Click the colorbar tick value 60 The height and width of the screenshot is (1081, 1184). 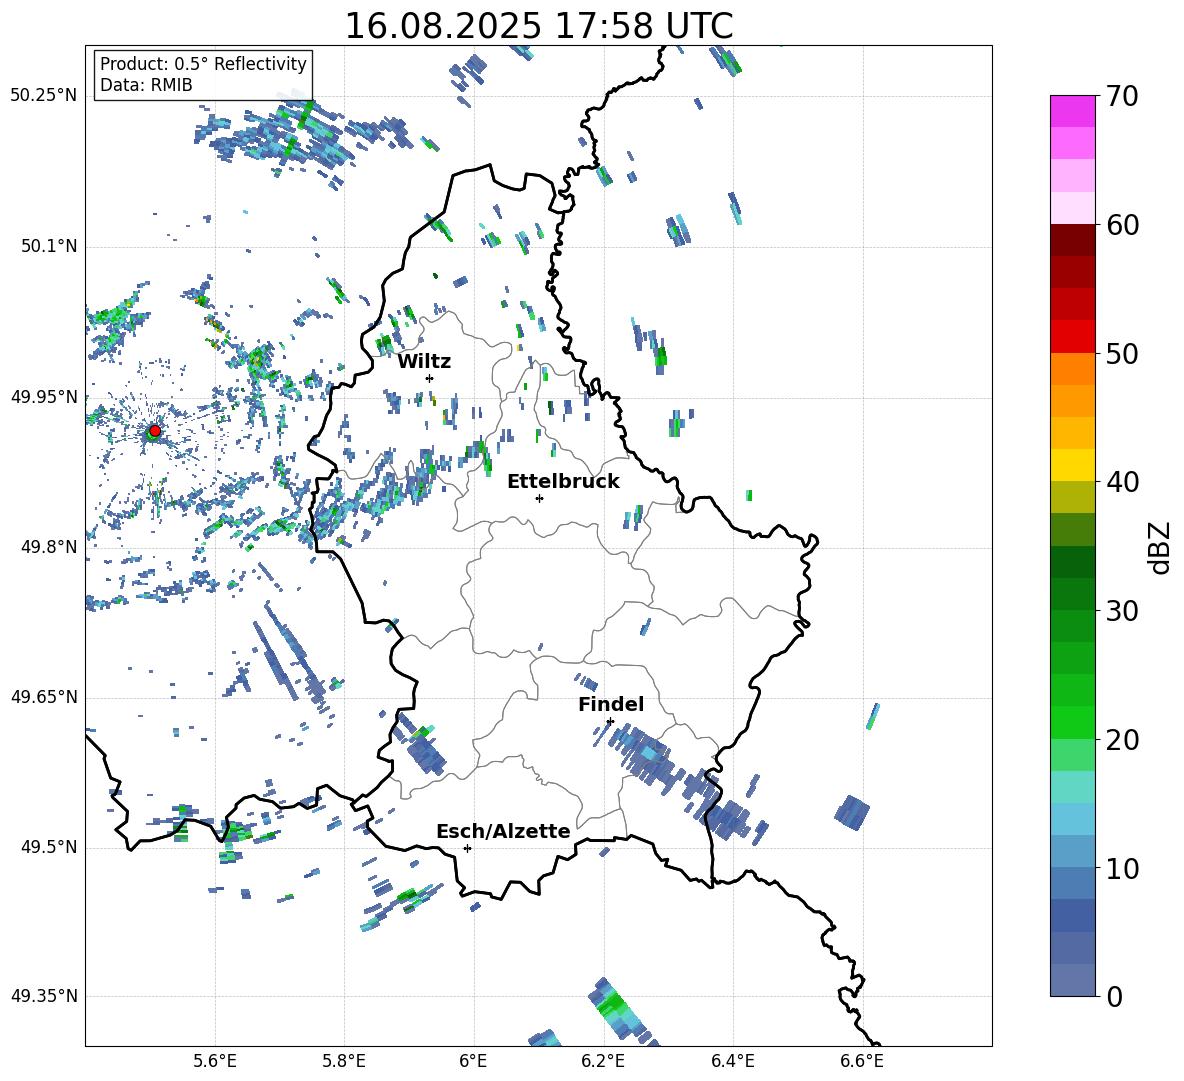pos(1122,225)
